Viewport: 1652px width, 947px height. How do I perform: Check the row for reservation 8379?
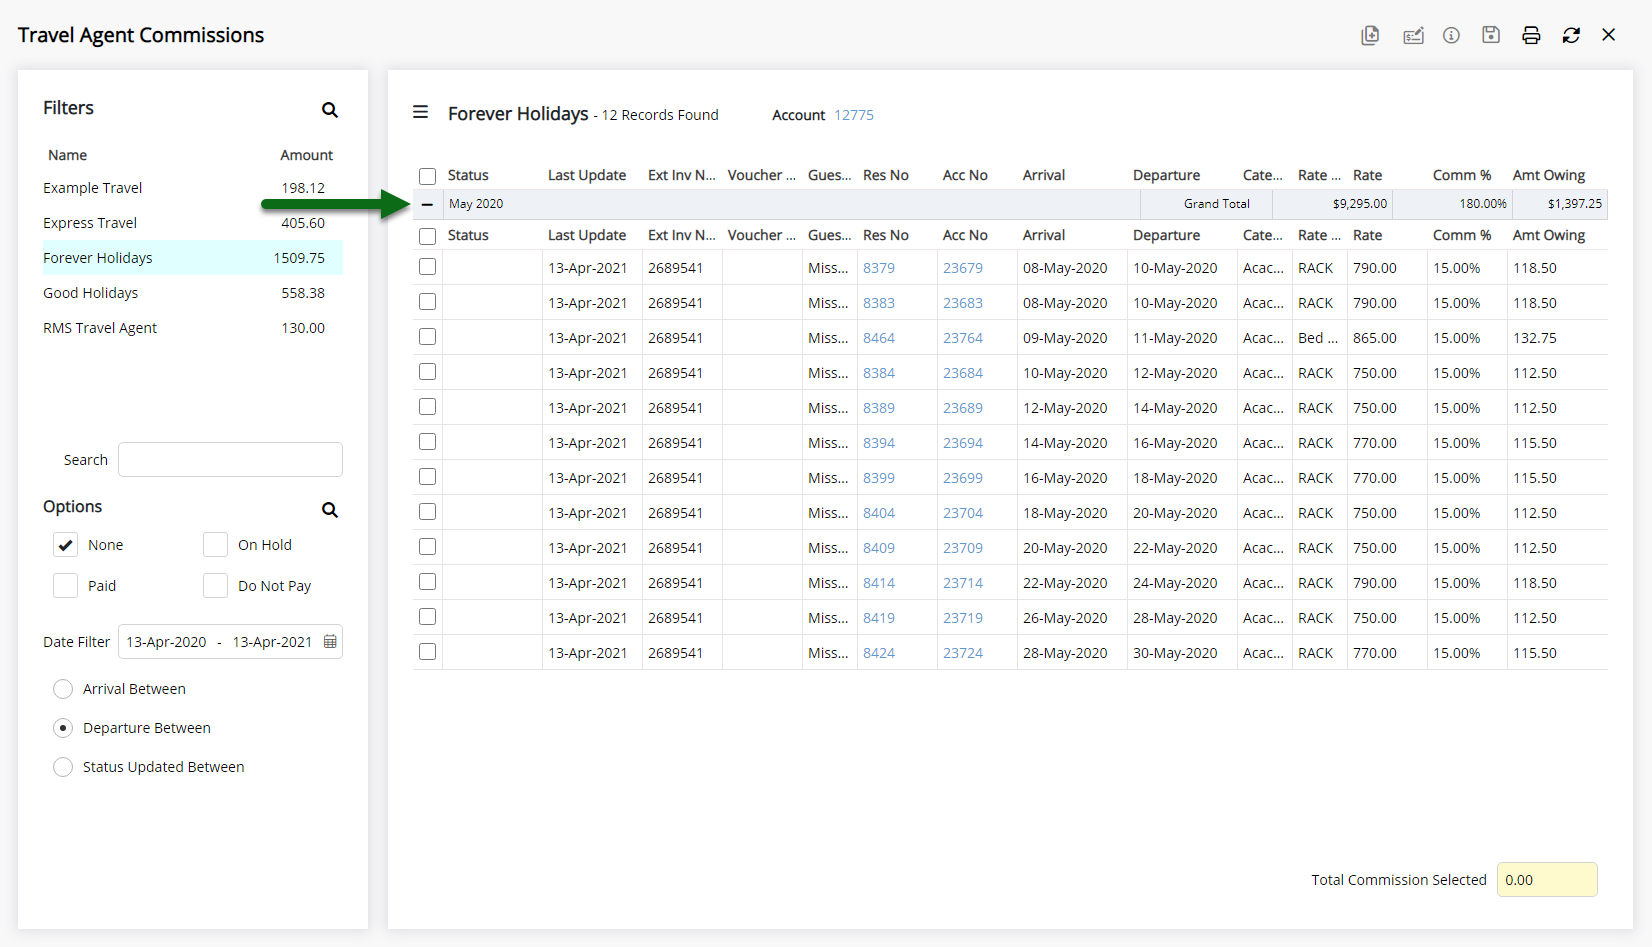click(x=428, y=267)
